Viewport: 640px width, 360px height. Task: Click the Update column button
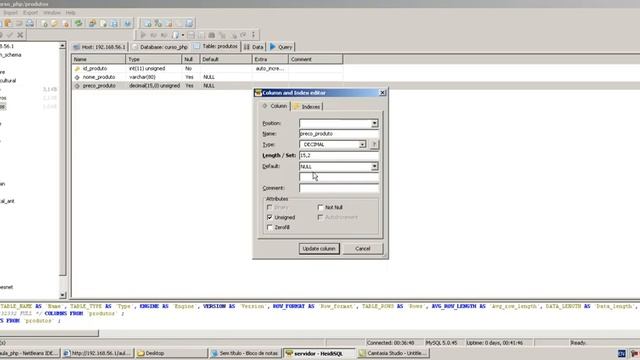coord(319,249)
